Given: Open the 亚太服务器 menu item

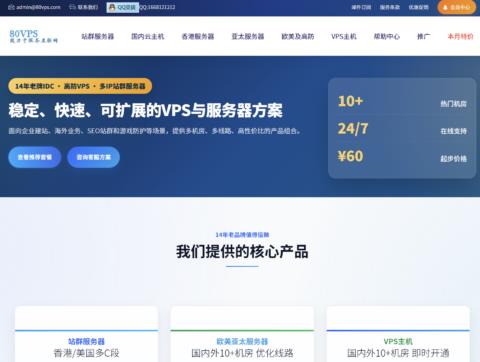Looking at the screenshot, I should coord(248,36).
